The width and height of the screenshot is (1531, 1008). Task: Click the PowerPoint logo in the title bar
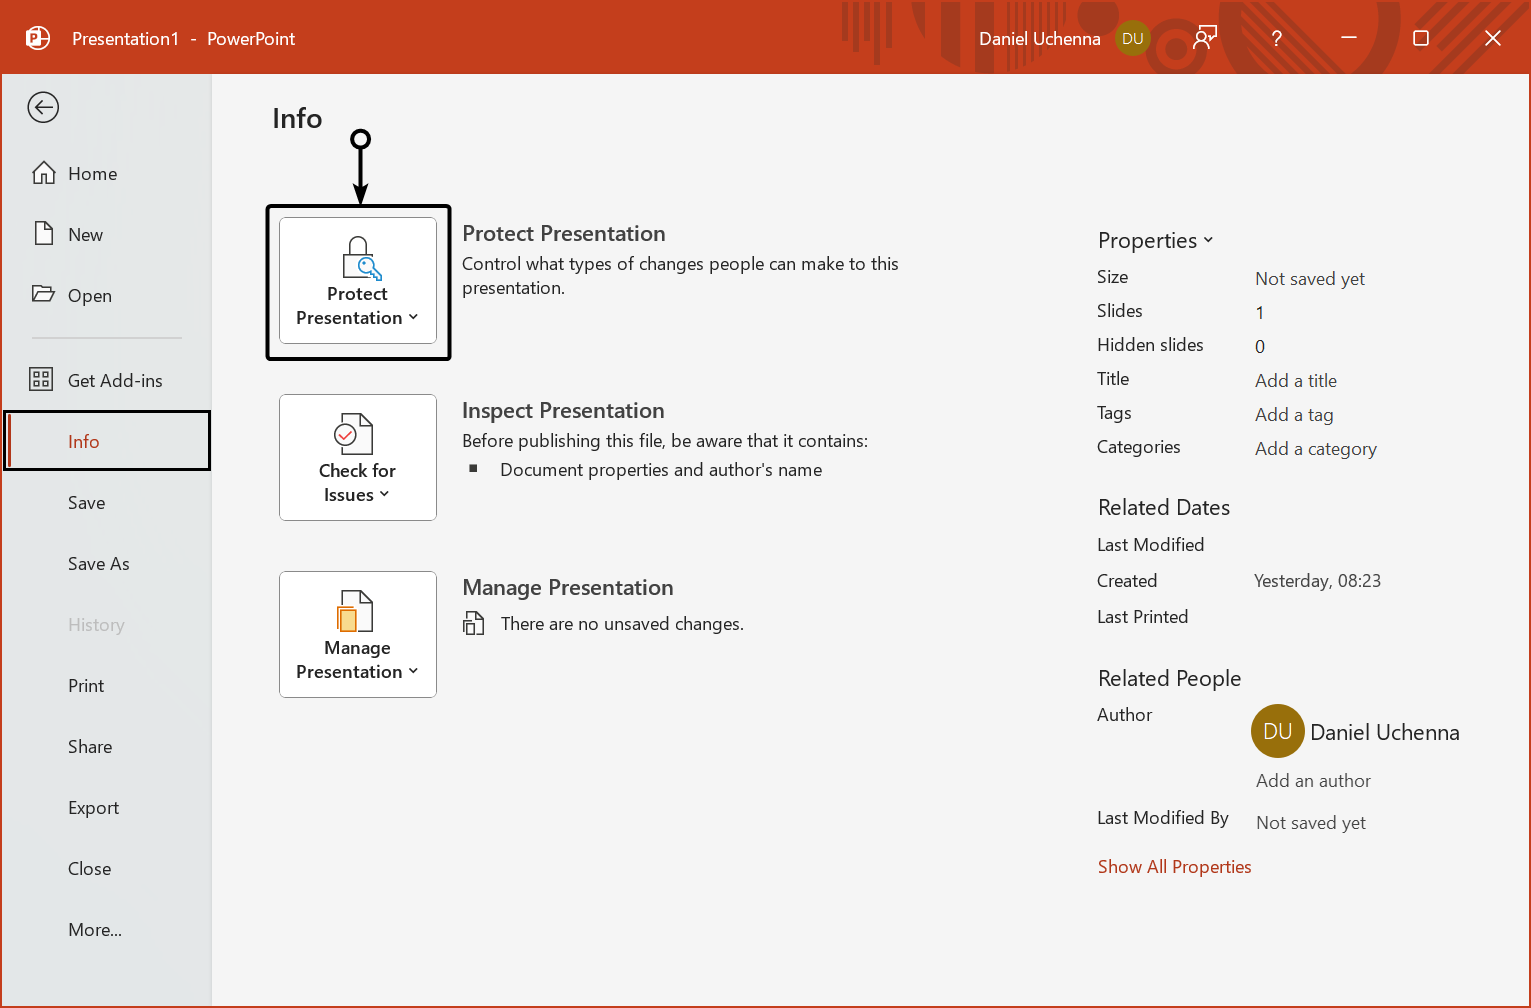[x=36, y=37]
